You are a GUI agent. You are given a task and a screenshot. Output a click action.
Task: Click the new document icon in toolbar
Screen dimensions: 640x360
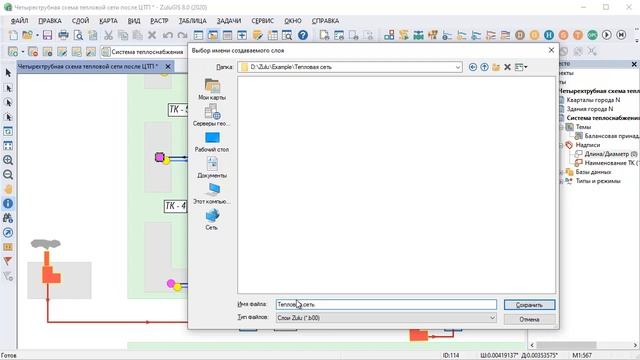click(13, 35)
